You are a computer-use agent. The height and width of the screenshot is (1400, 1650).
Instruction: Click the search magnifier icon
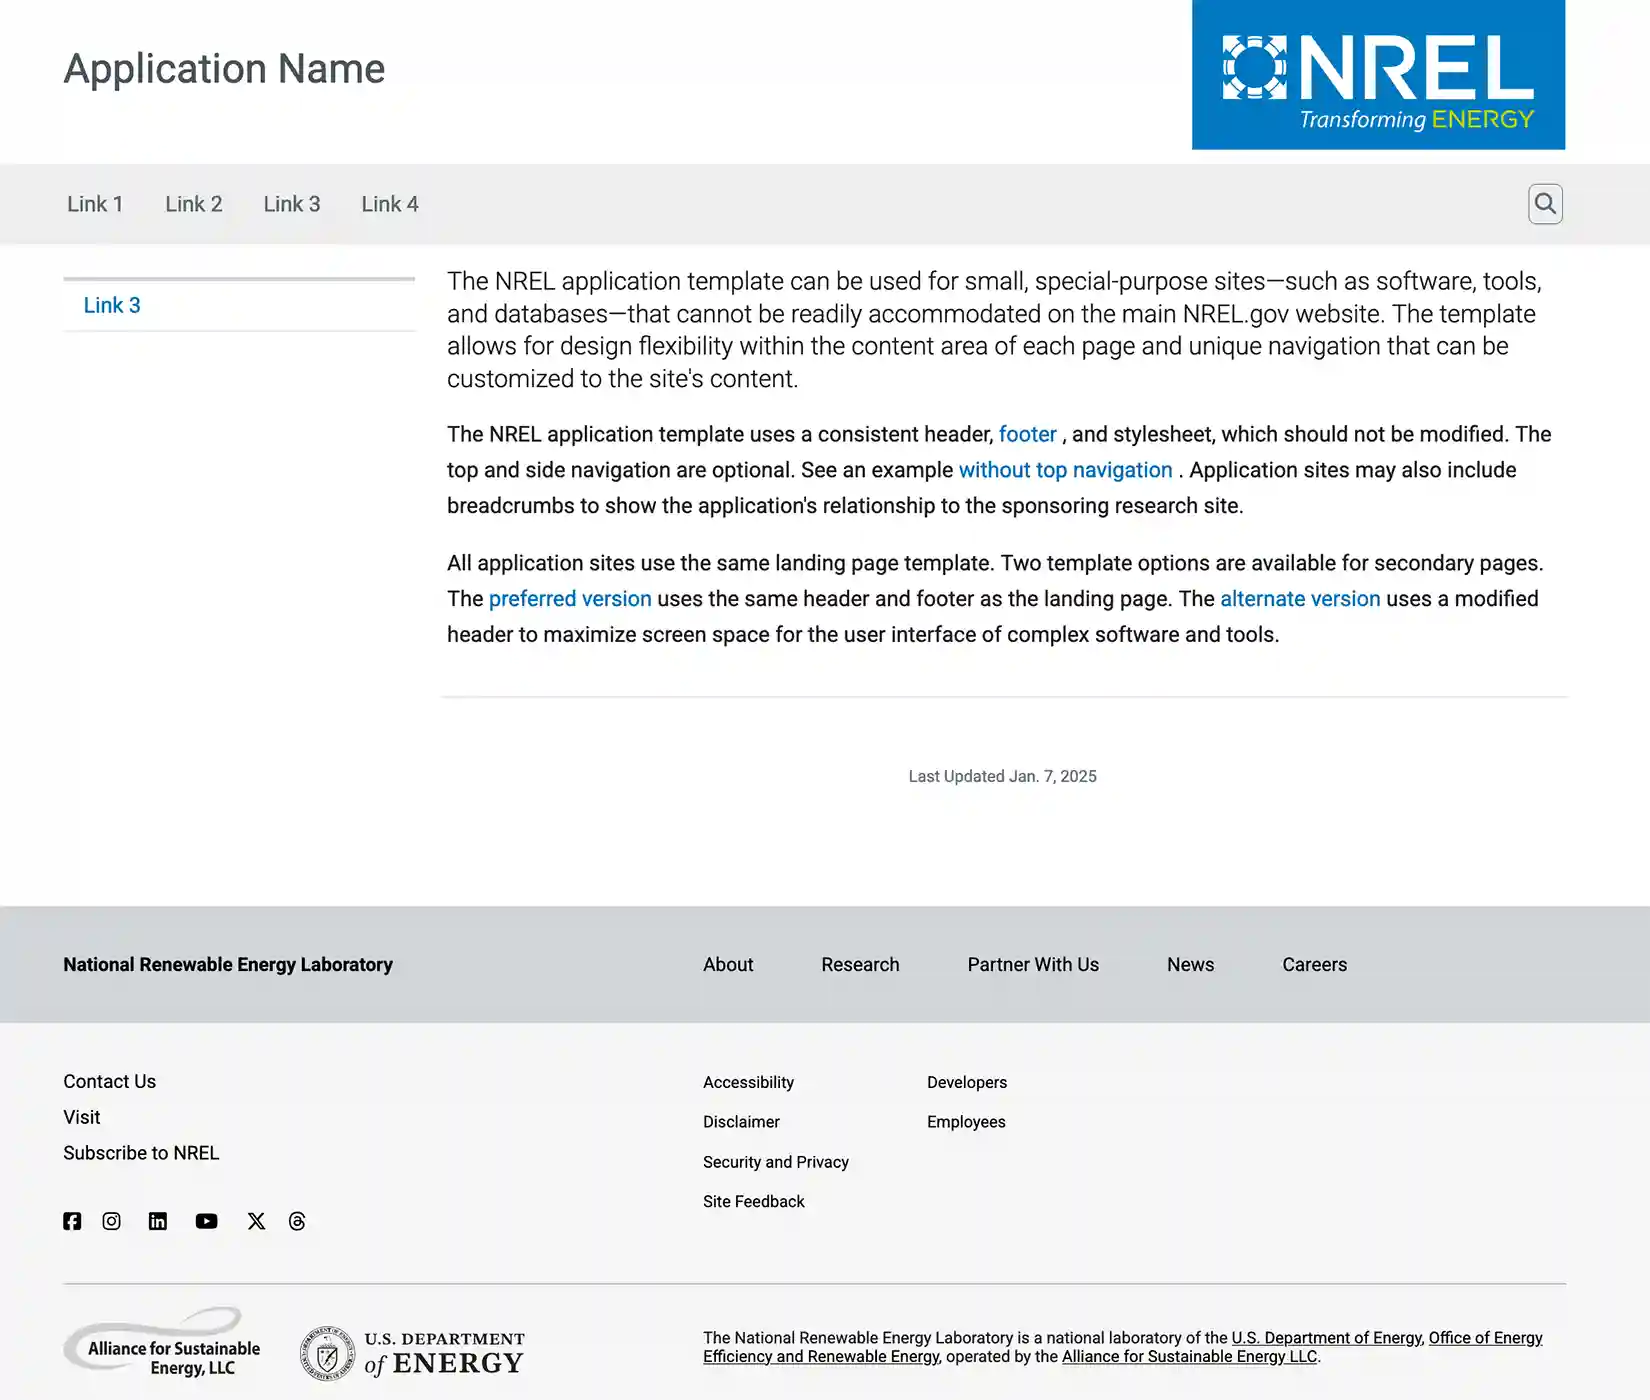click(1544, 203)
